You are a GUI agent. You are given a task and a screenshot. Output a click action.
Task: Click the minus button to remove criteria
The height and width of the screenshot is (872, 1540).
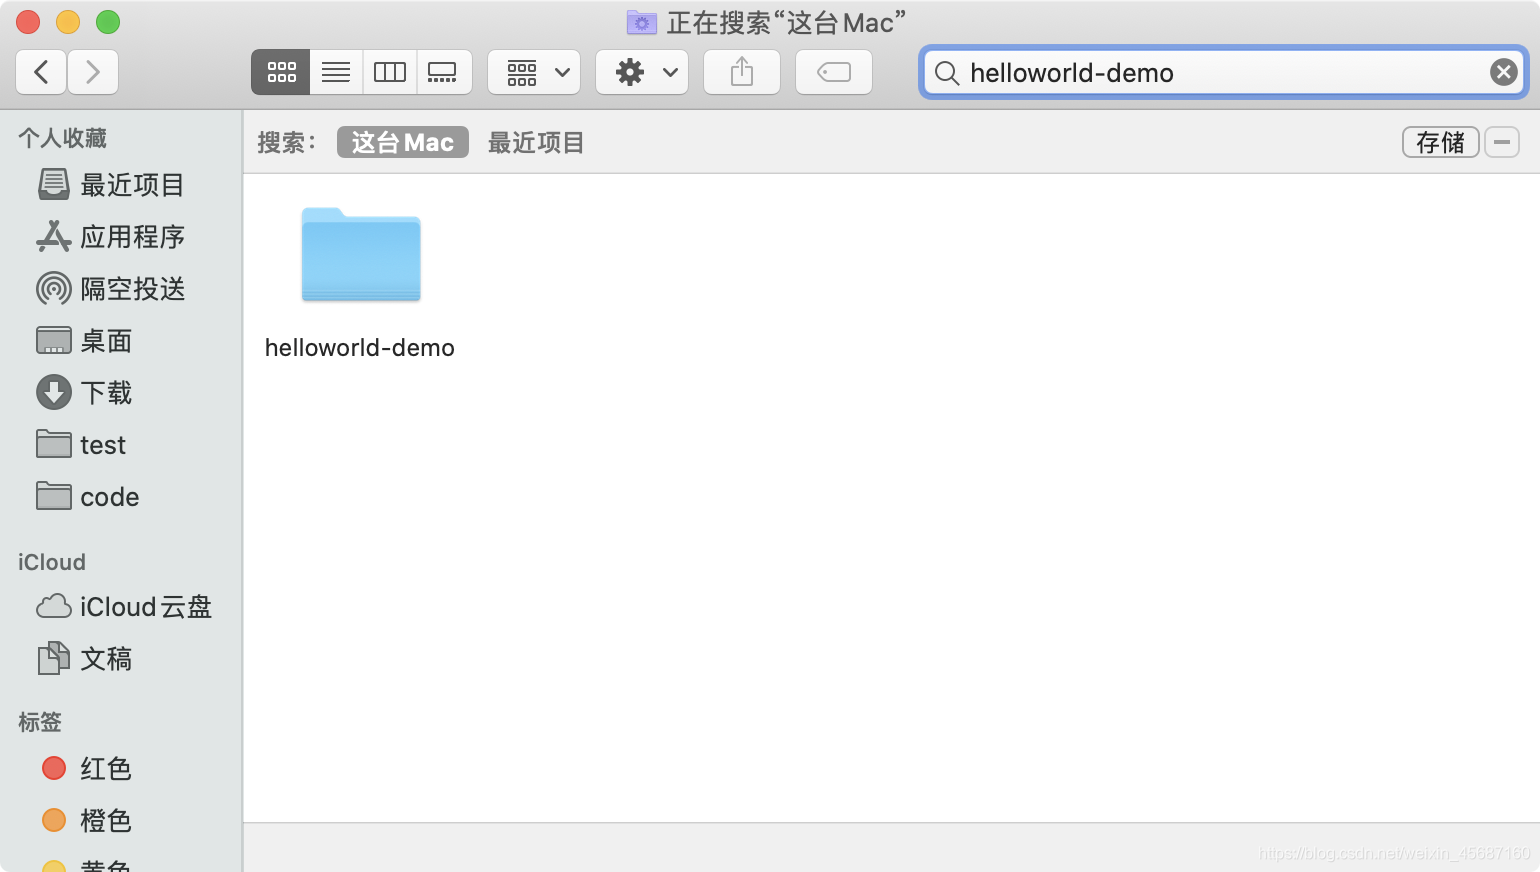(1502, 142)
